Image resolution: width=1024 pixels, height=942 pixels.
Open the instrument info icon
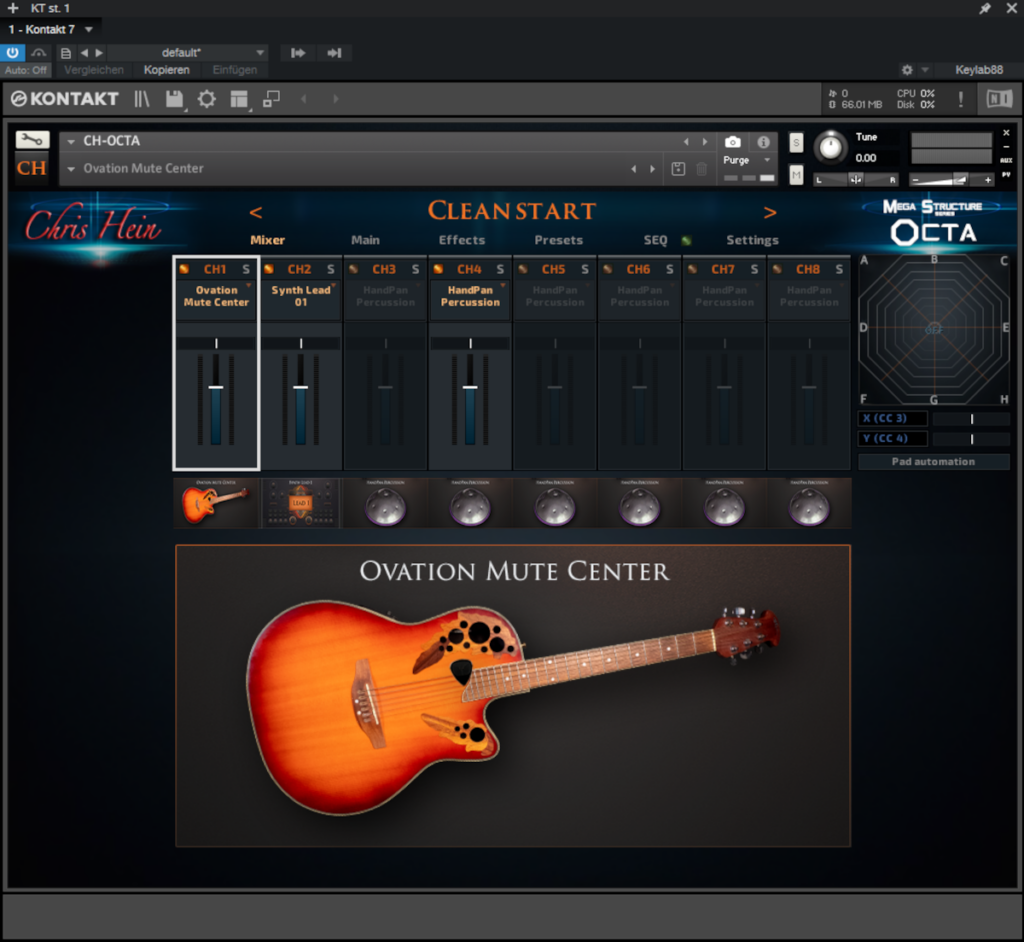click(x=763, y=142)
